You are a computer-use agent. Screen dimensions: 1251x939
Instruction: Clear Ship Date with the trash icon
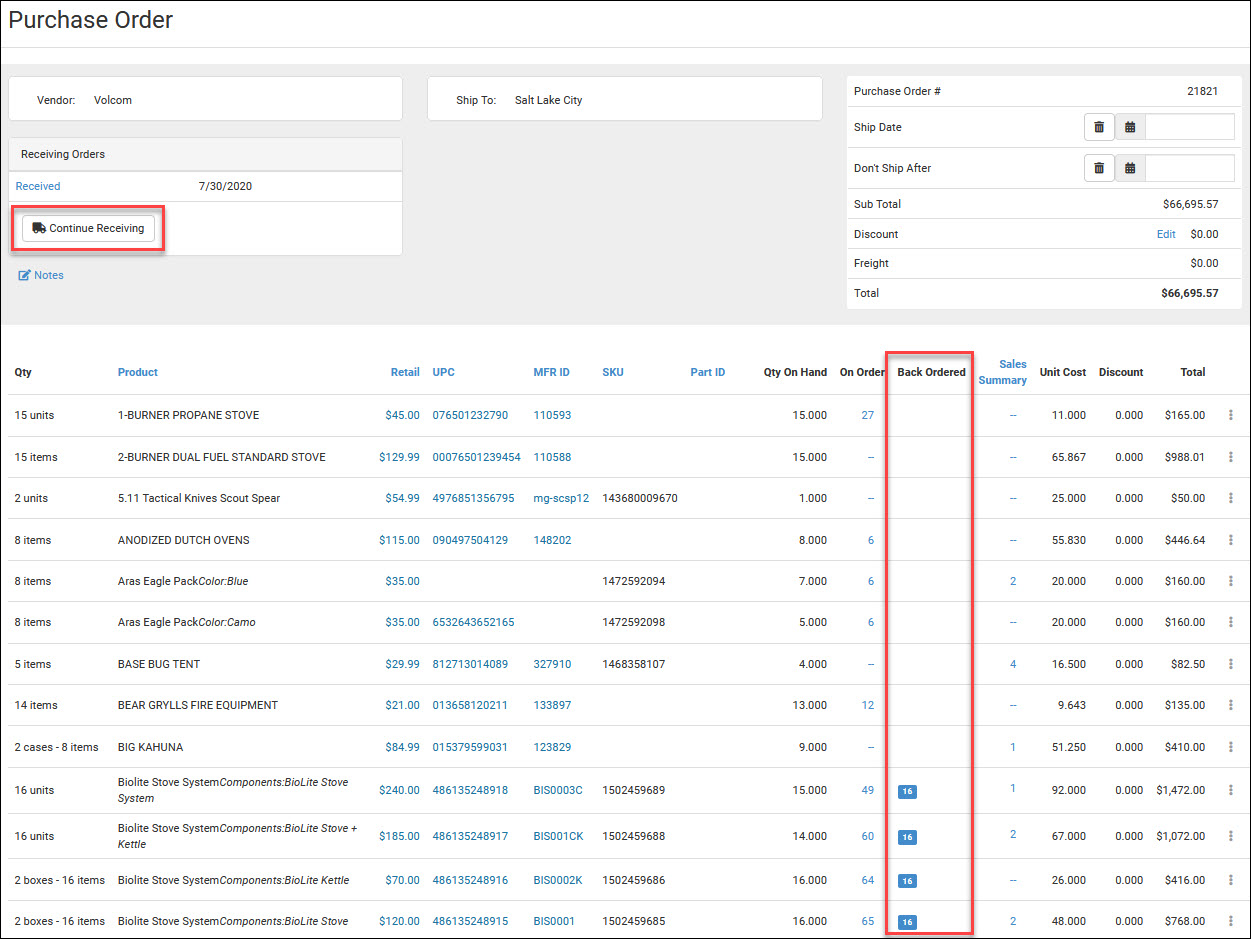(x=1099, y=127)
